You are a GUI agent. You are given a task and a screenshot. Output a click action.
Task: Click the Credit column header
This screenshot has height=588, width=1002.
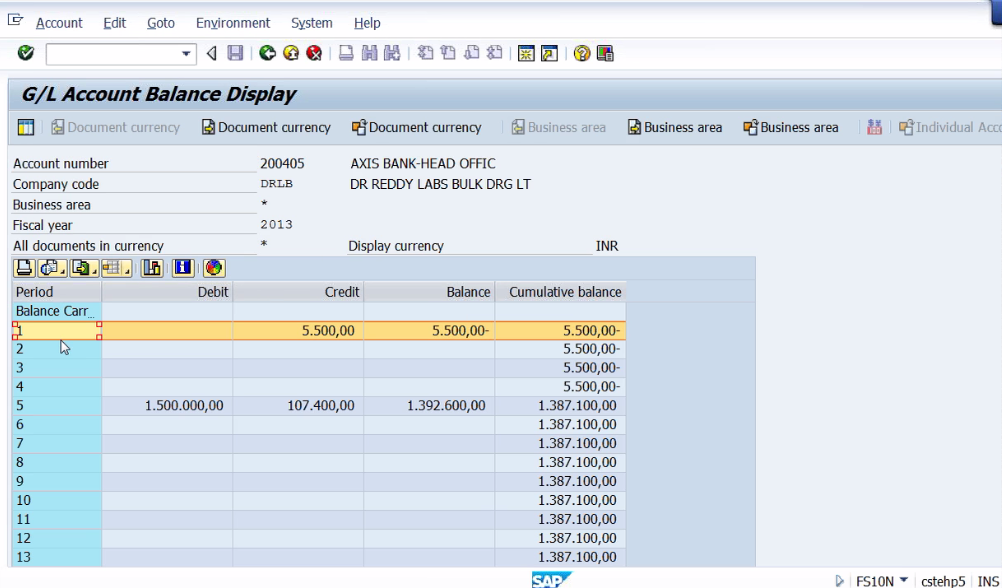tap(298, 292)
